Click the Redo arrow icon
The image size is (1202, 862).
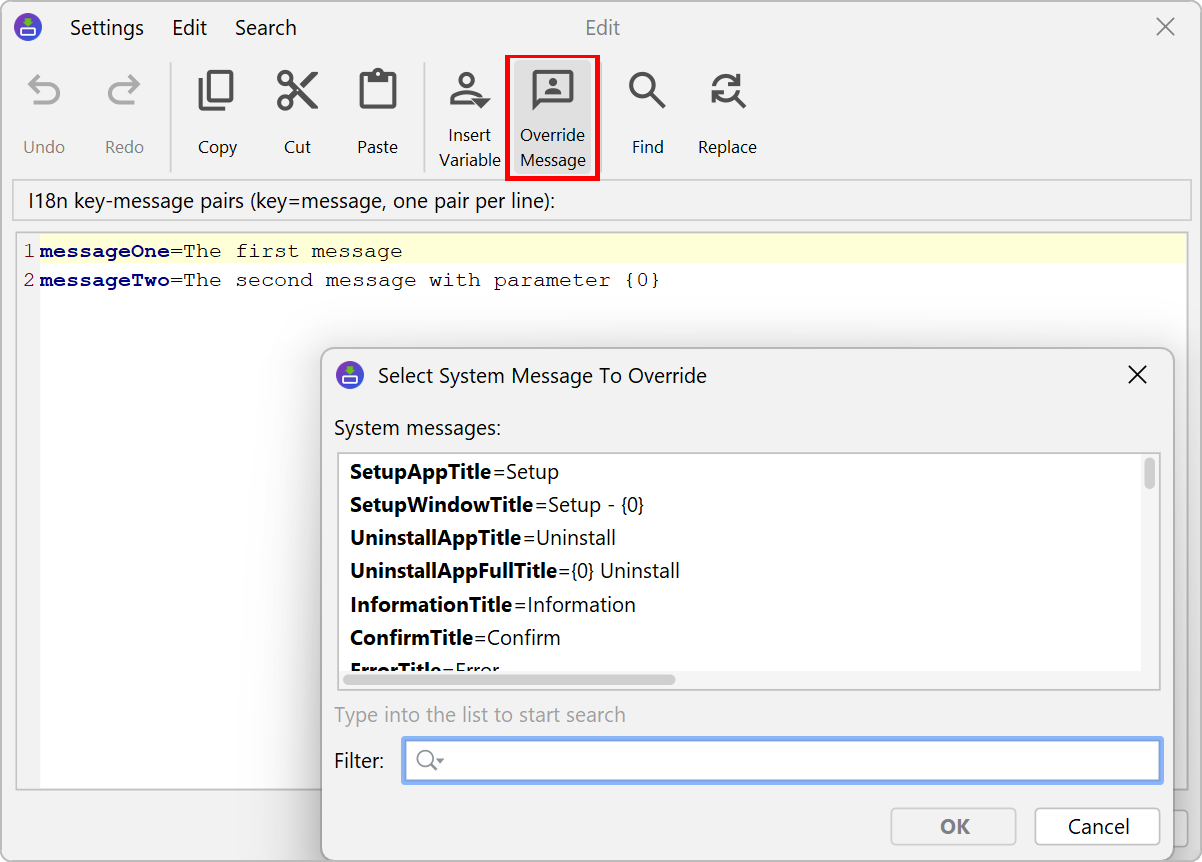(124, 93)
